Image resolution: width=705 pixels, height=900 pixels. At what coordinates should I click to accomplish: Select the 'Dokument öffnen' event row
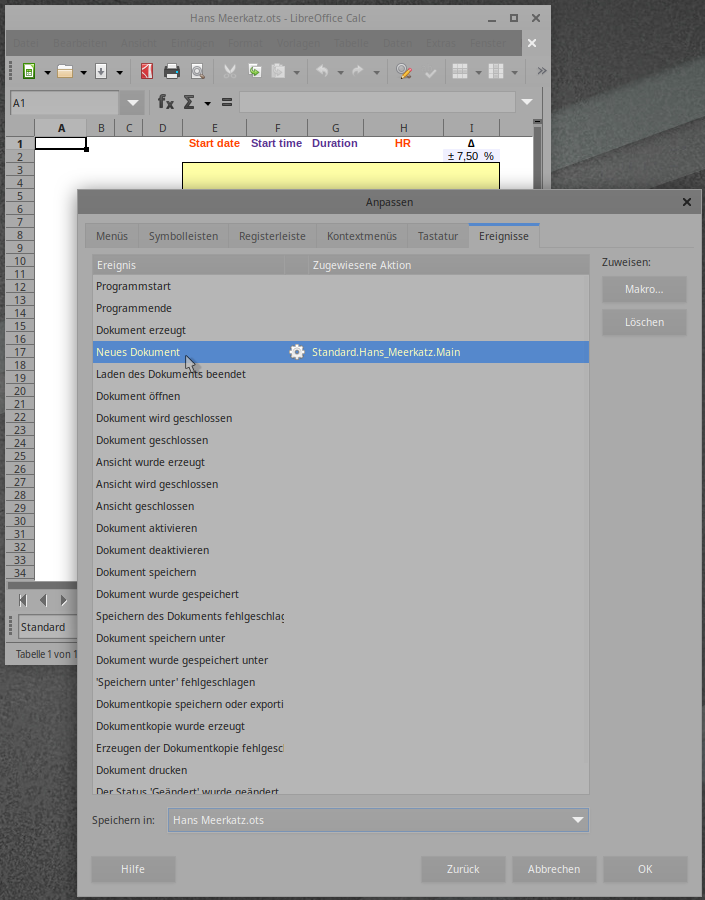341,396
